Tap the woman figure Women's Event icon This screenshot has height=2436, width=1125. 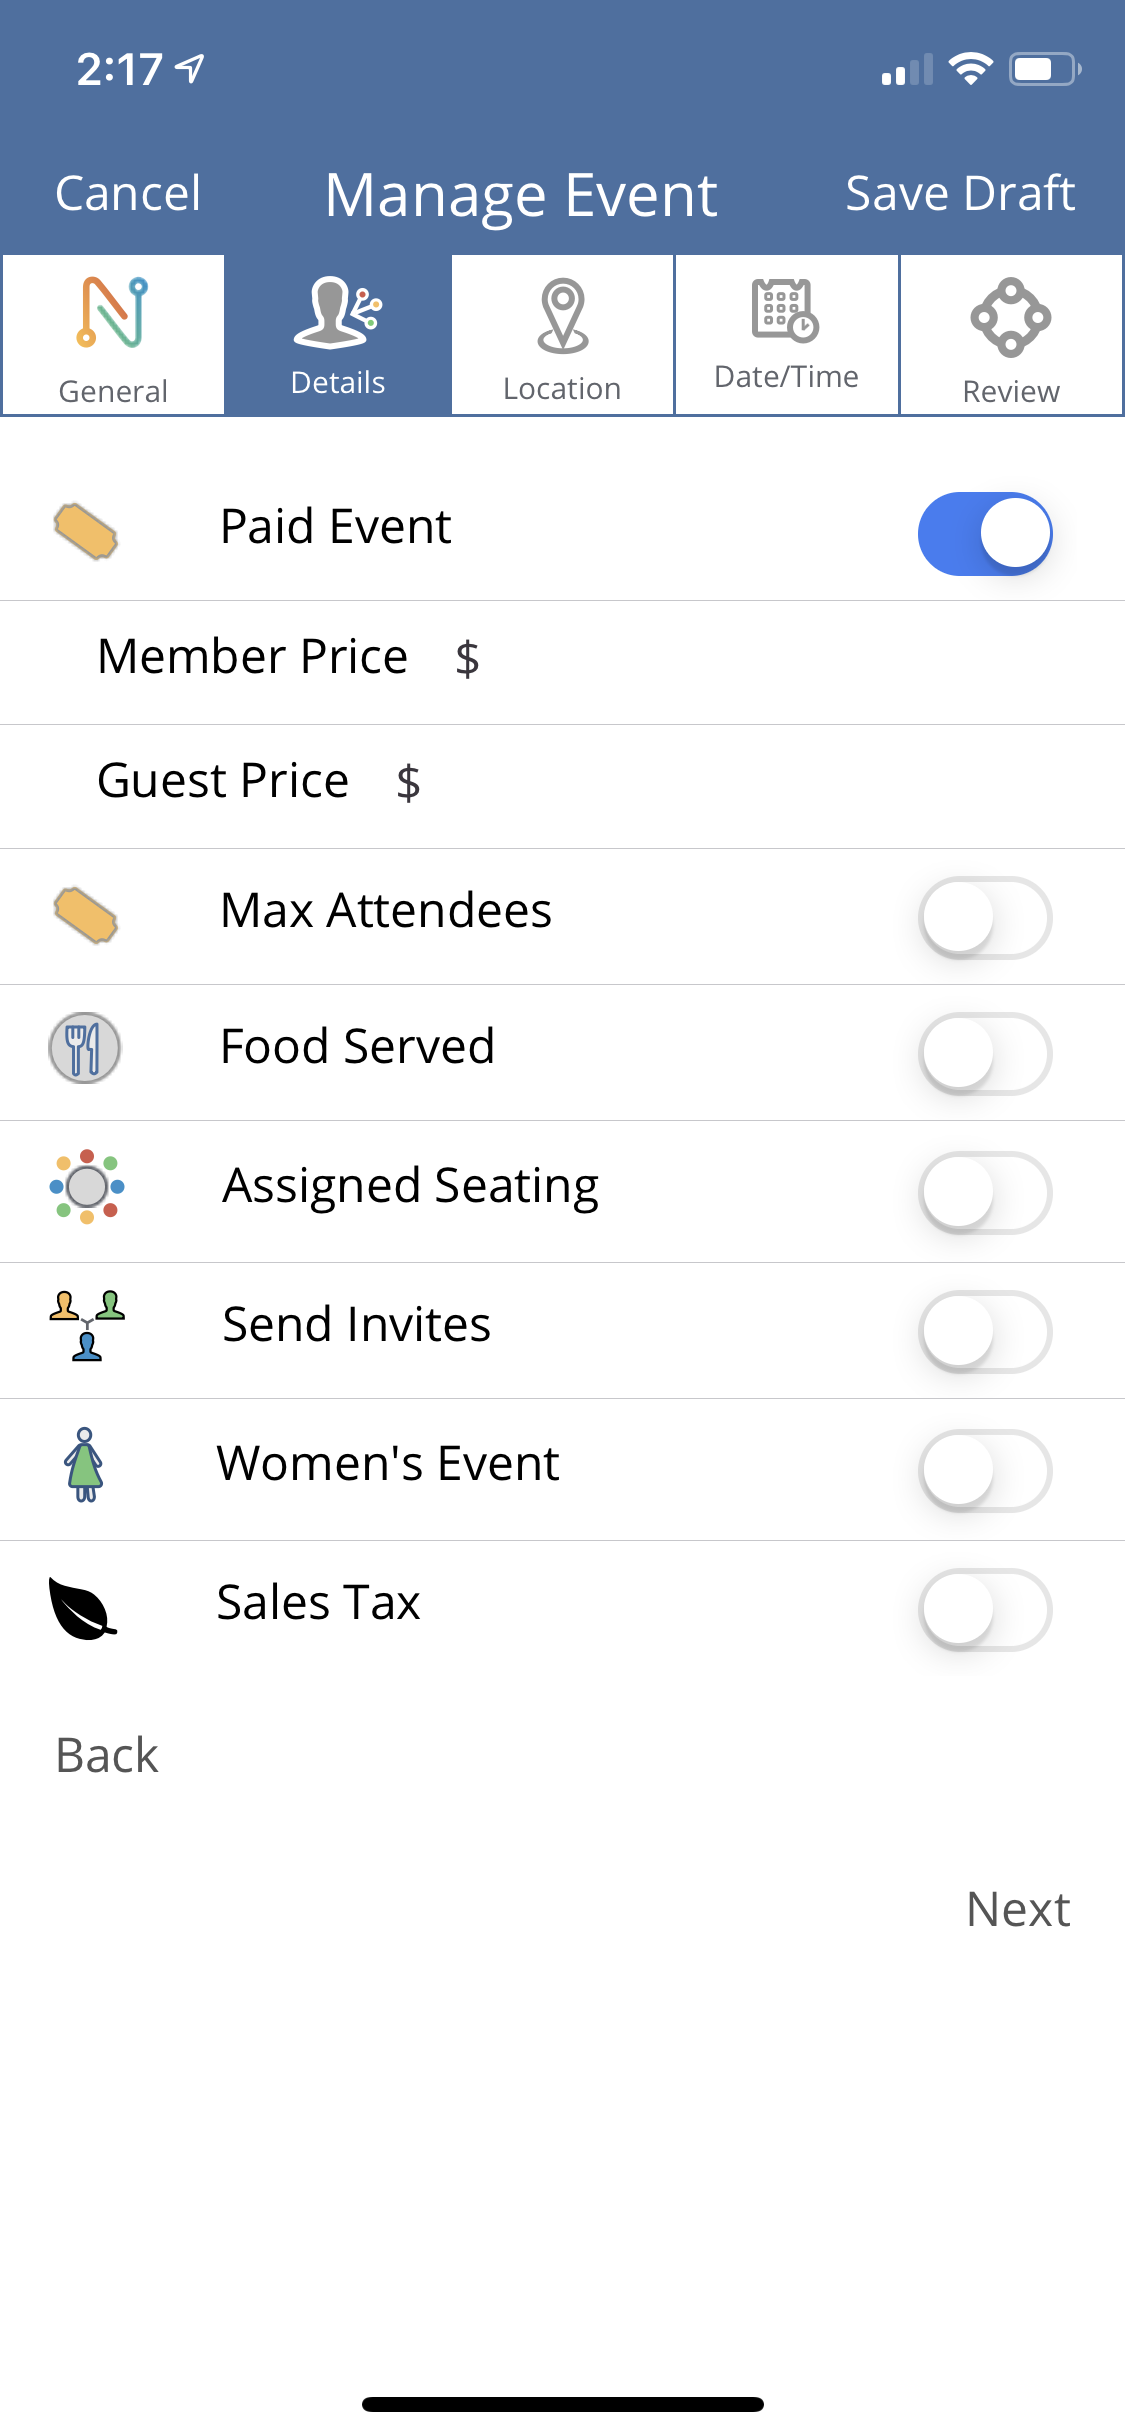tap(85, 1464)
